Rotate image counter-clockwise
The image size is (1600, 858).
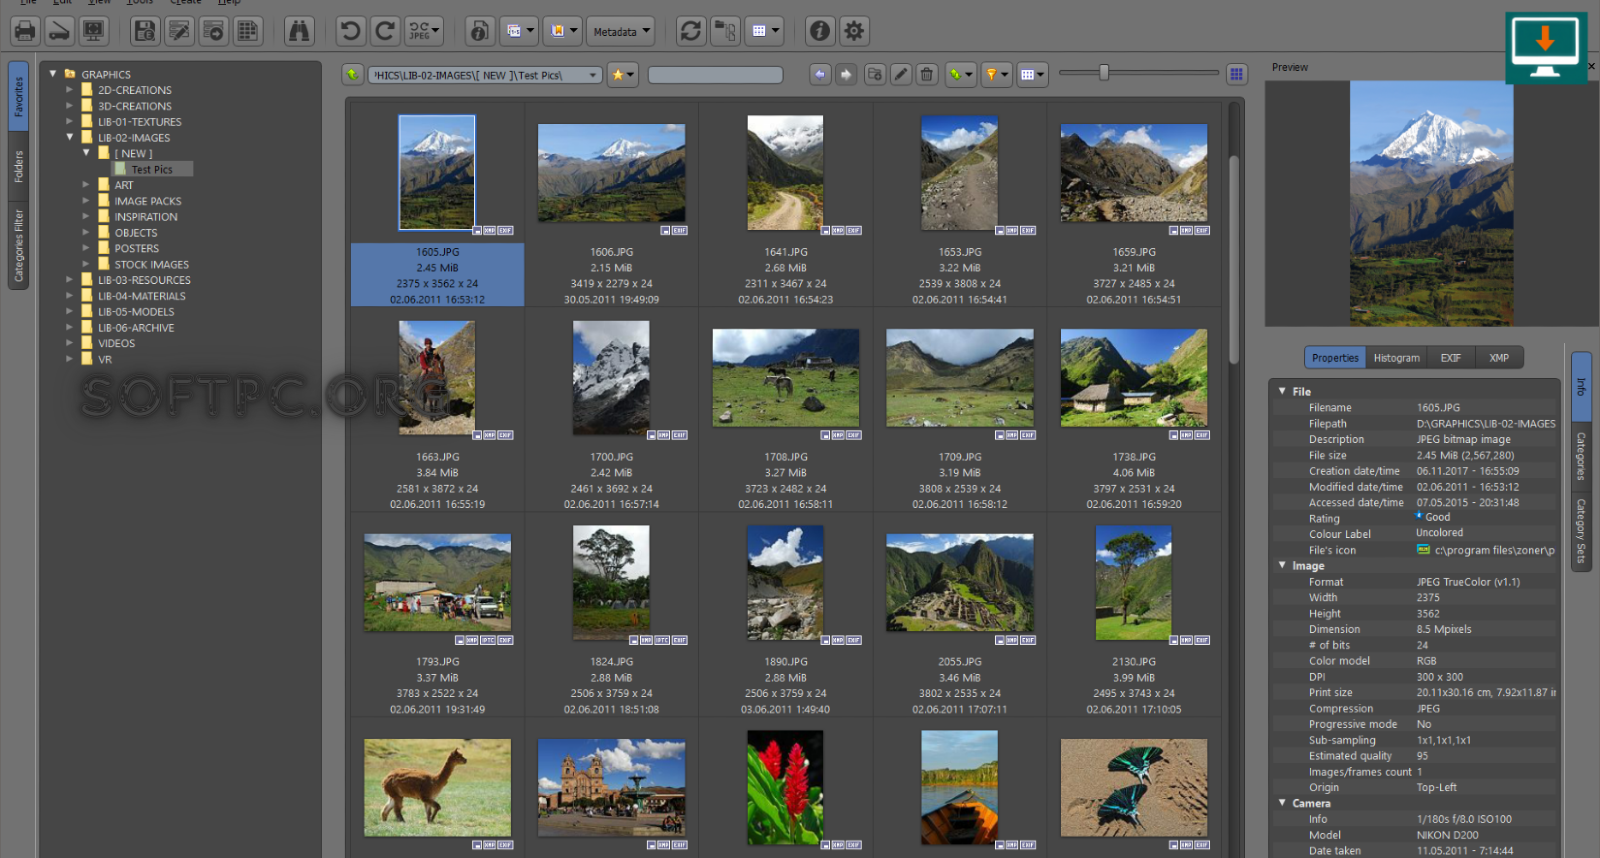pos(350,31)
